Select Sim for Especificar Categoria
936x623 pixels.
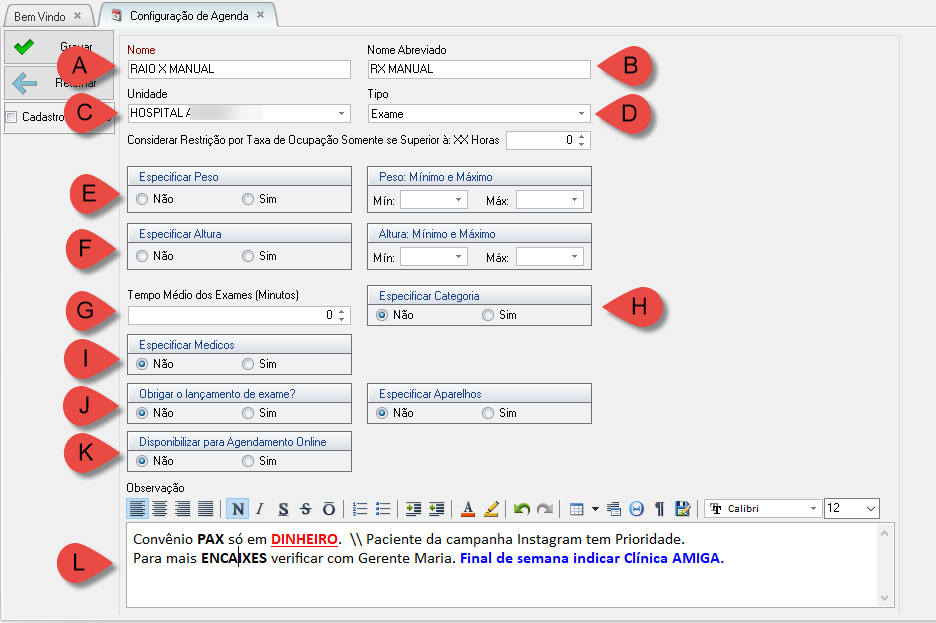point(488,315)
